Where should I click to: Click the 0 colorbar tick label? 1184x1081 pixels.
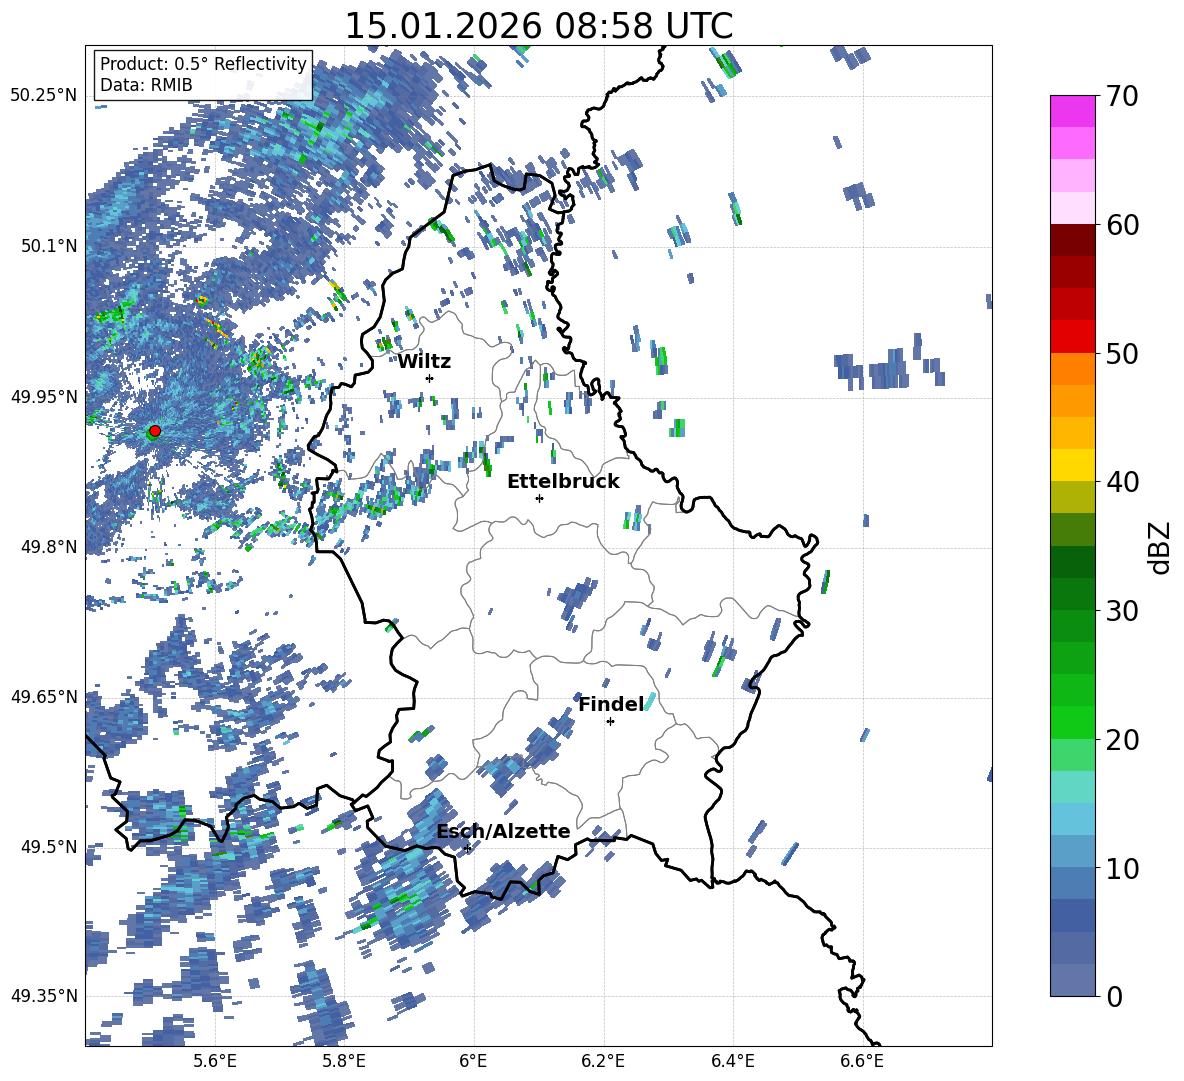(x=1114, y=996)
